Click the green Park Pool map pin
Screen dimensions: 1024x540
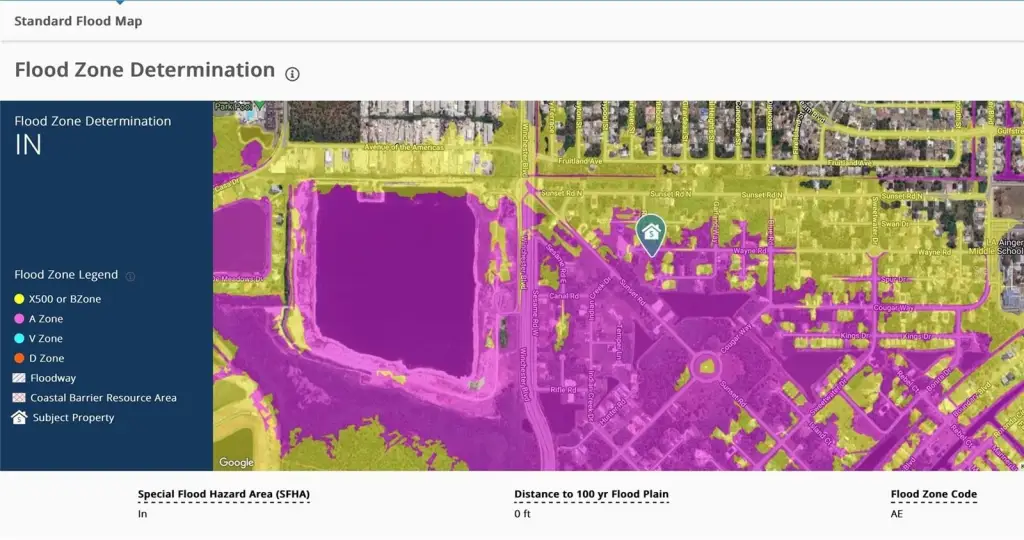click(260, 104)
